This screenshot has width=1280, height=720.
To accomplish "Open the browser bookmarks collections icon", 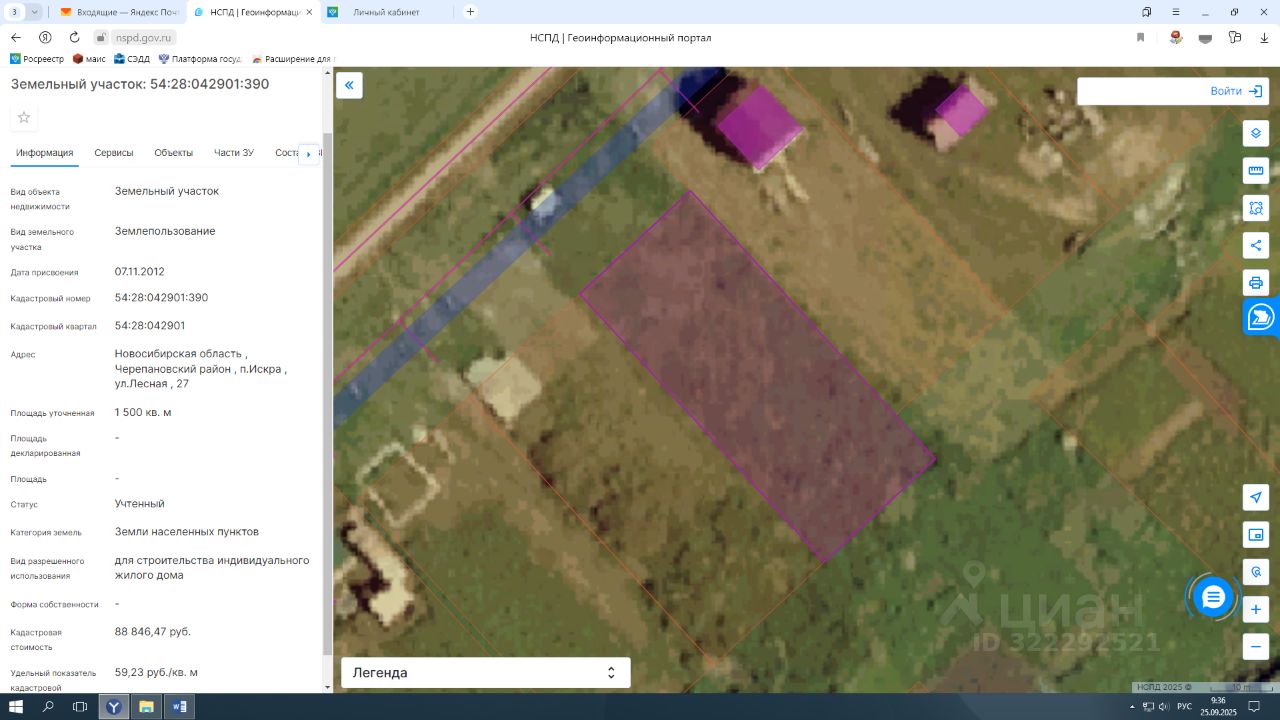I will [1147, 12].
